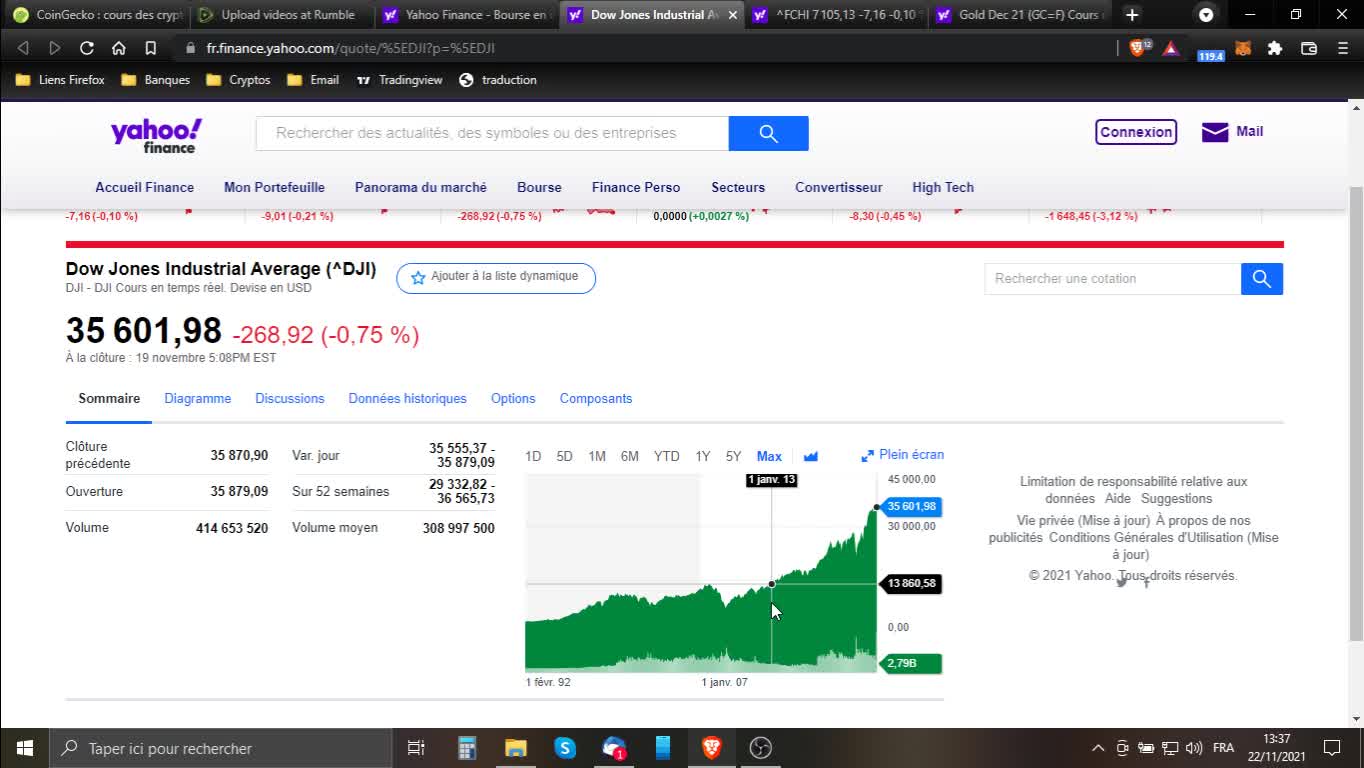The image size is (1364, 768).
Task: Open the Composants tab
Action: pos(595,398)
